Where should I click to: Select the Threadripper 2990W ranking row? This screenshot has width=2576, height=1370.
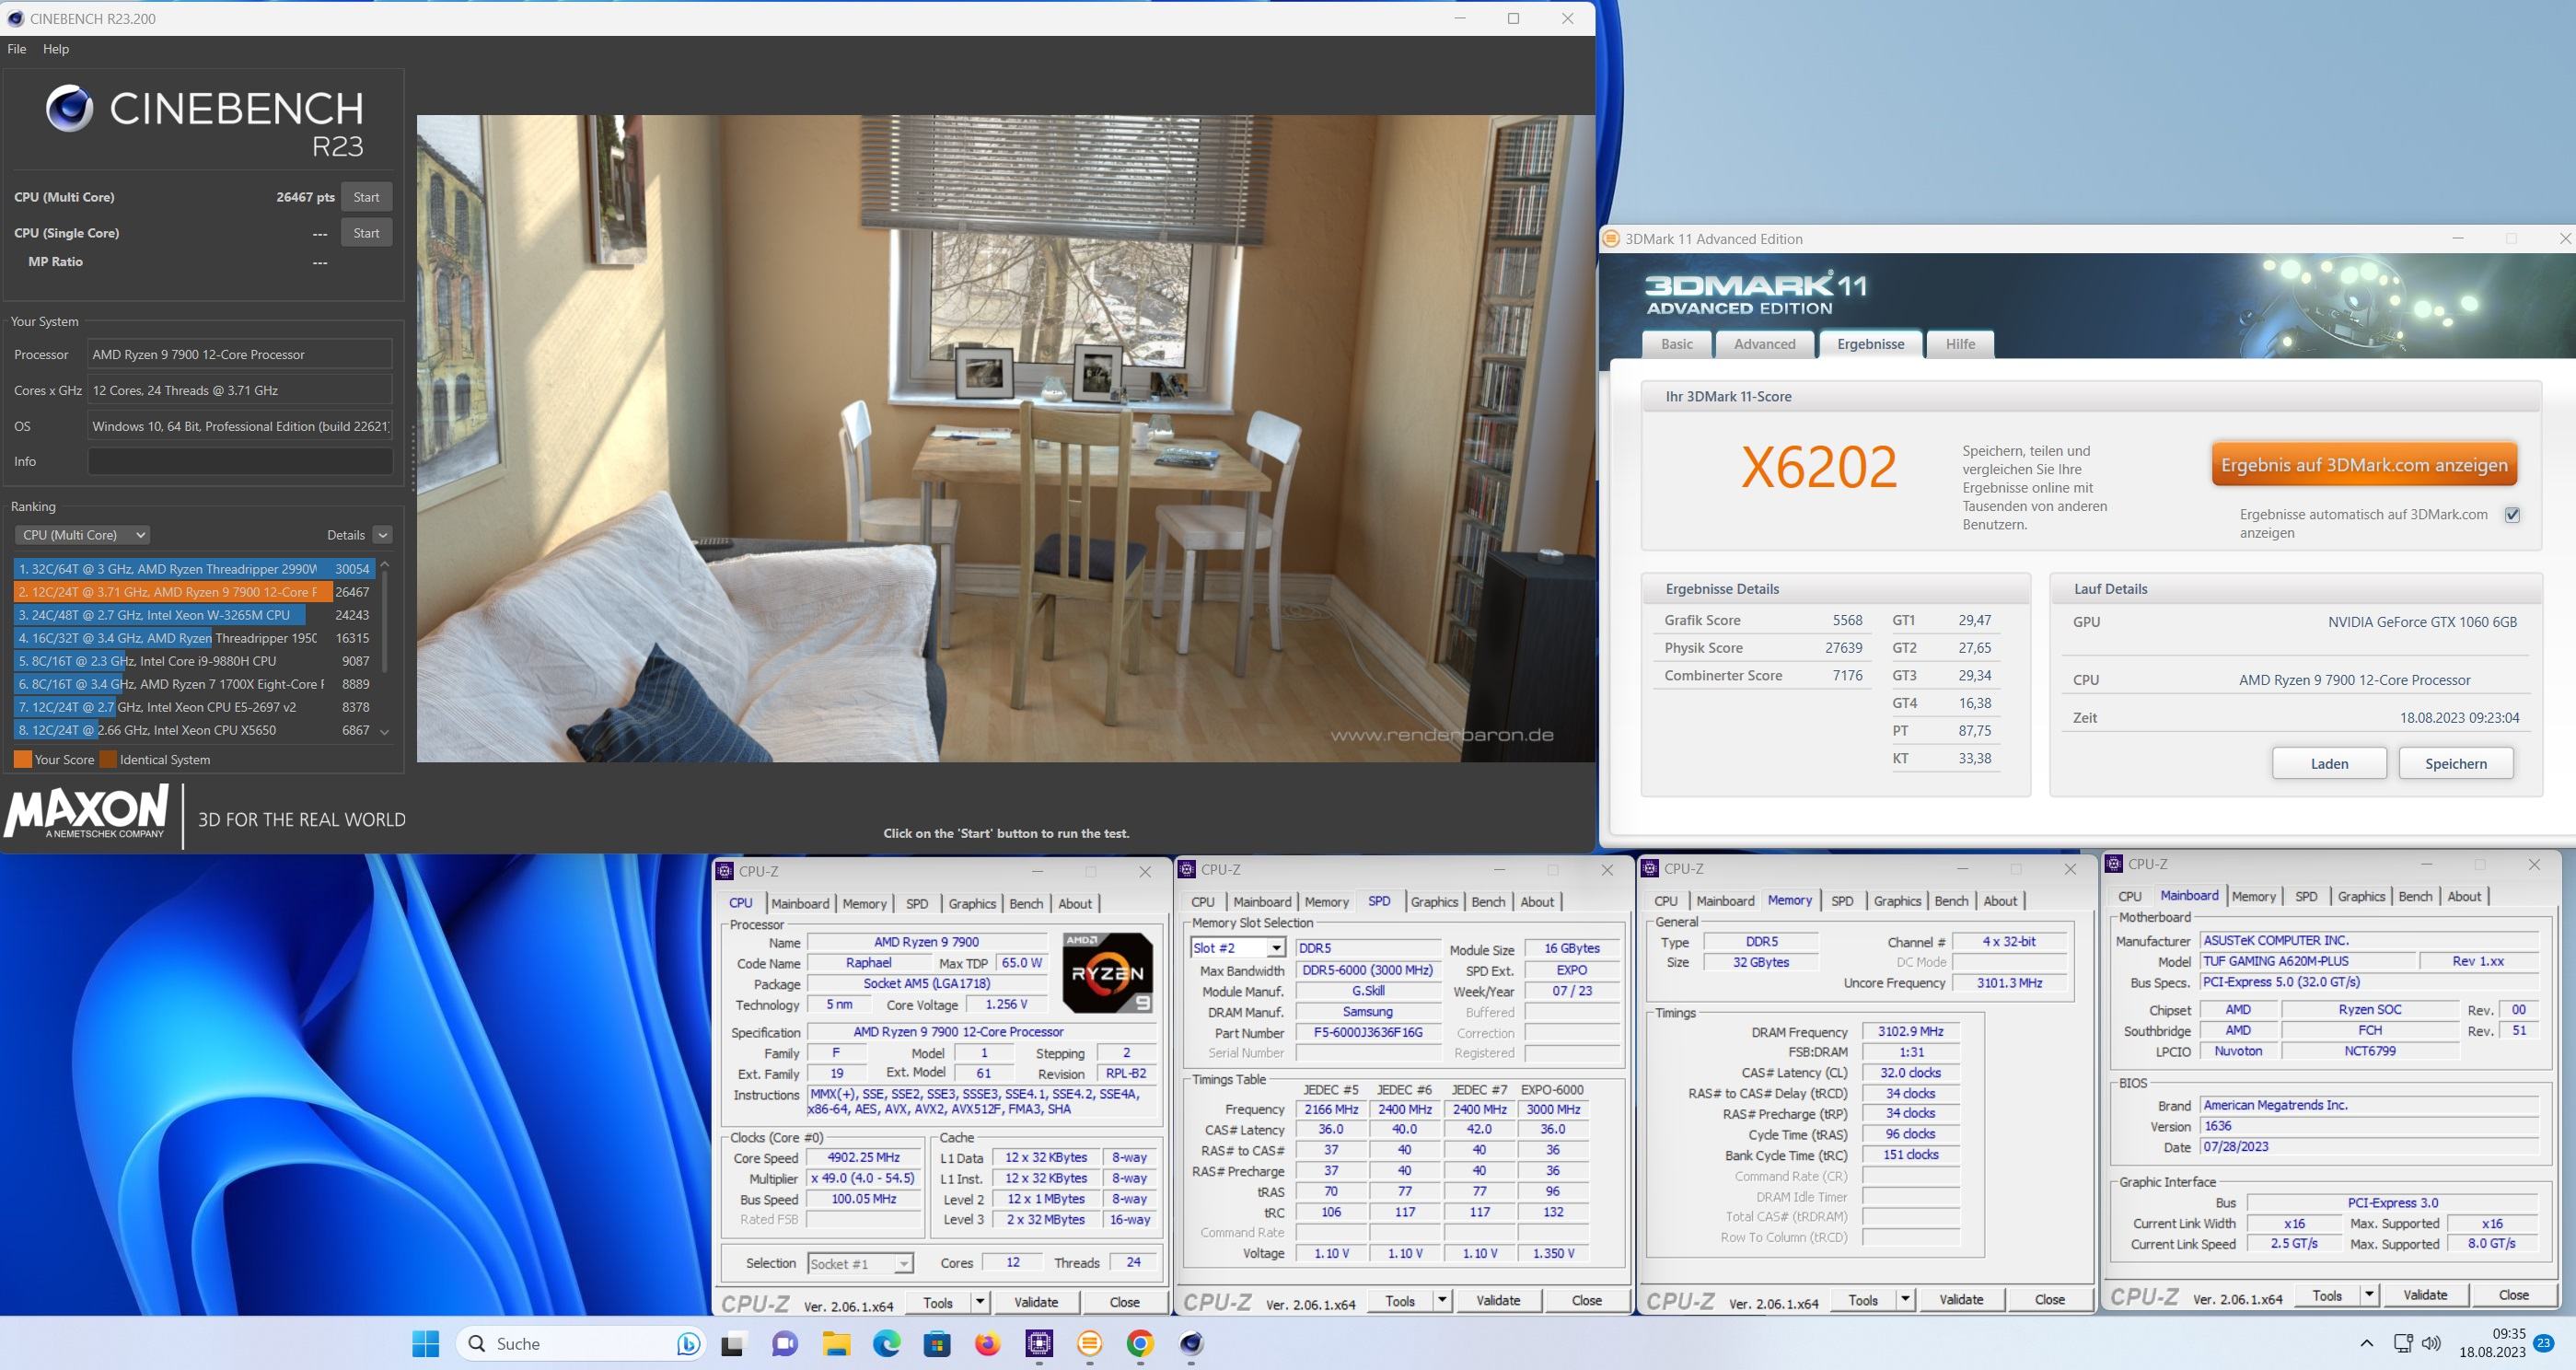point(194,568)
